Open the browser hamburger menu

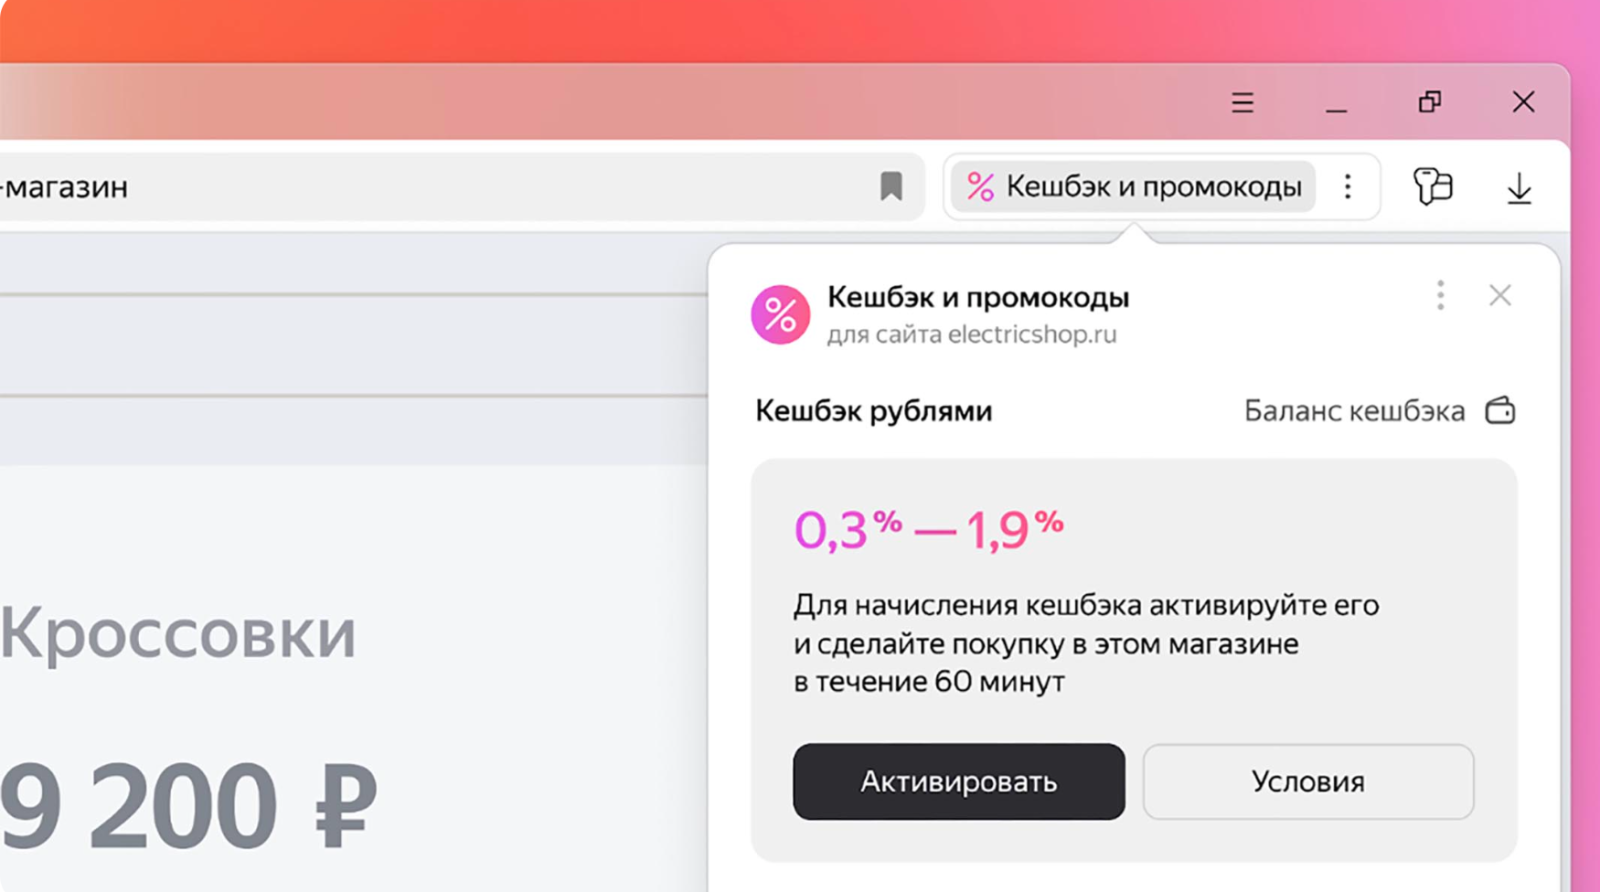[x=1242, y=102]
